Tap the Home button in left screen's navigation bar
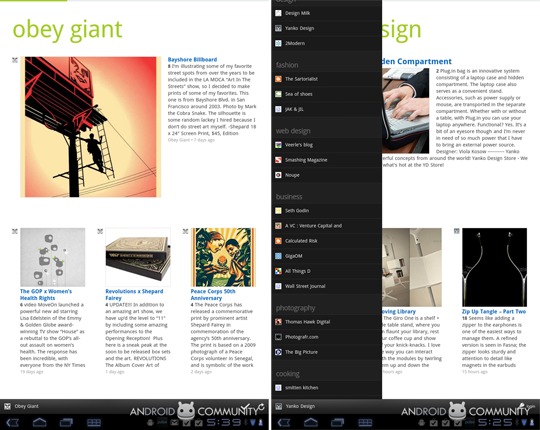The width and height of the screenshot is (540, 430). [40, 422]
